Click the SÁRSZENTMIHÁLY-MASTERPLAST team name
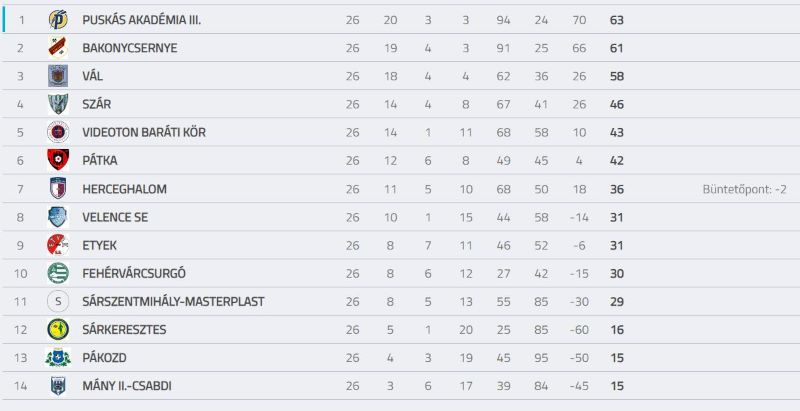The height and width of the screenshot is (411, 800). [x=173, y=301]
